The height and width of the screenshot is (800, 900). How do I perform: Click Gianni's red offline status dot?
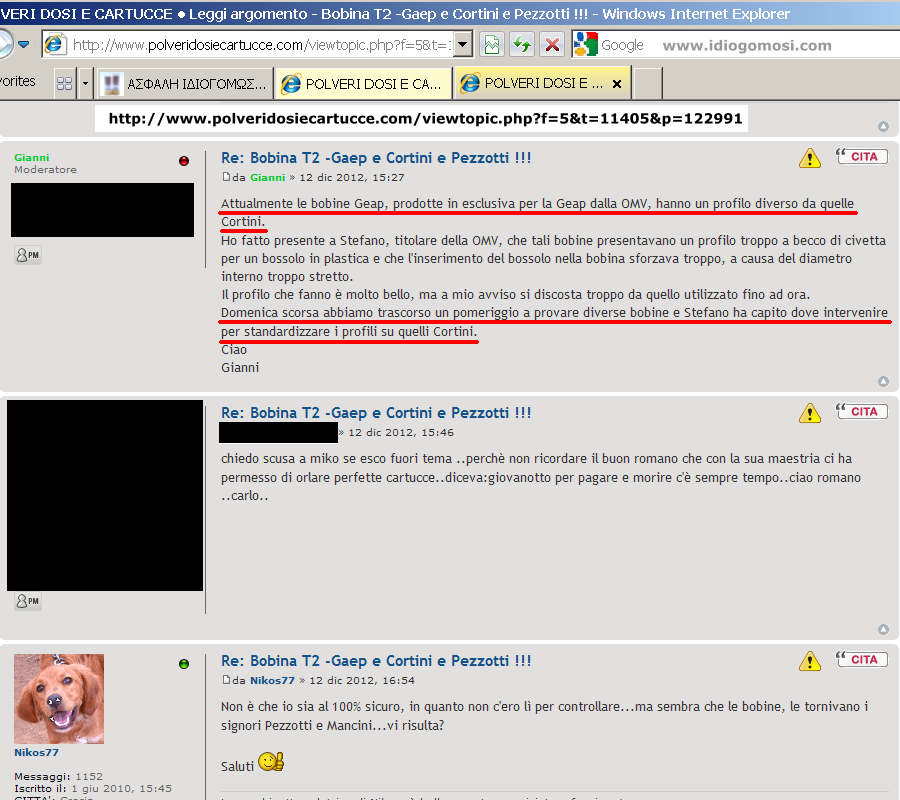pos(184,161)
